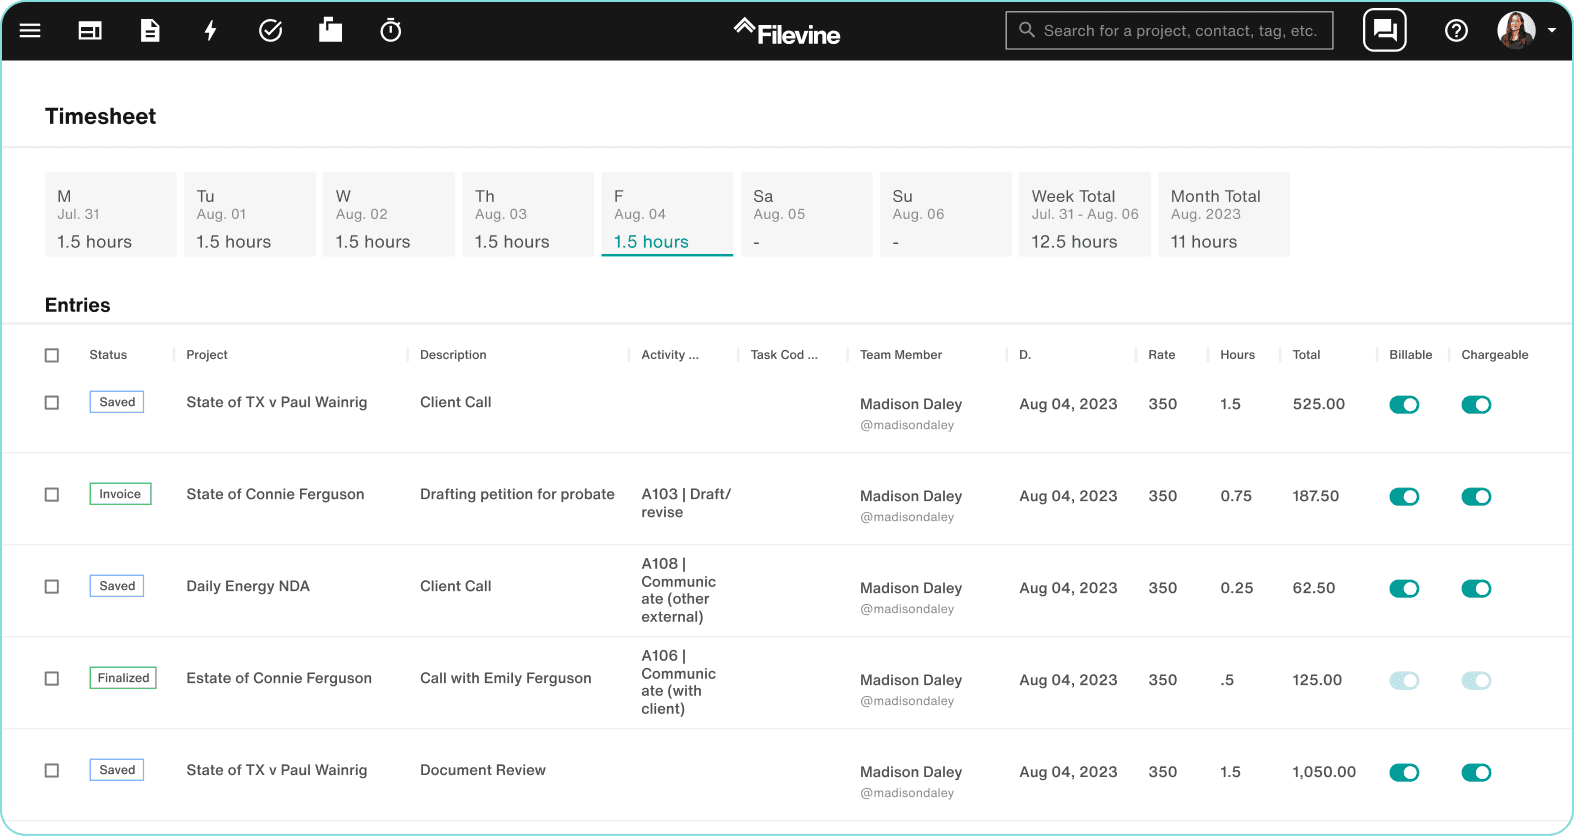Screen dimensions: 1574x836
Task: Check the Drafting petition for probate checkbox
Action: pos(52,495)
